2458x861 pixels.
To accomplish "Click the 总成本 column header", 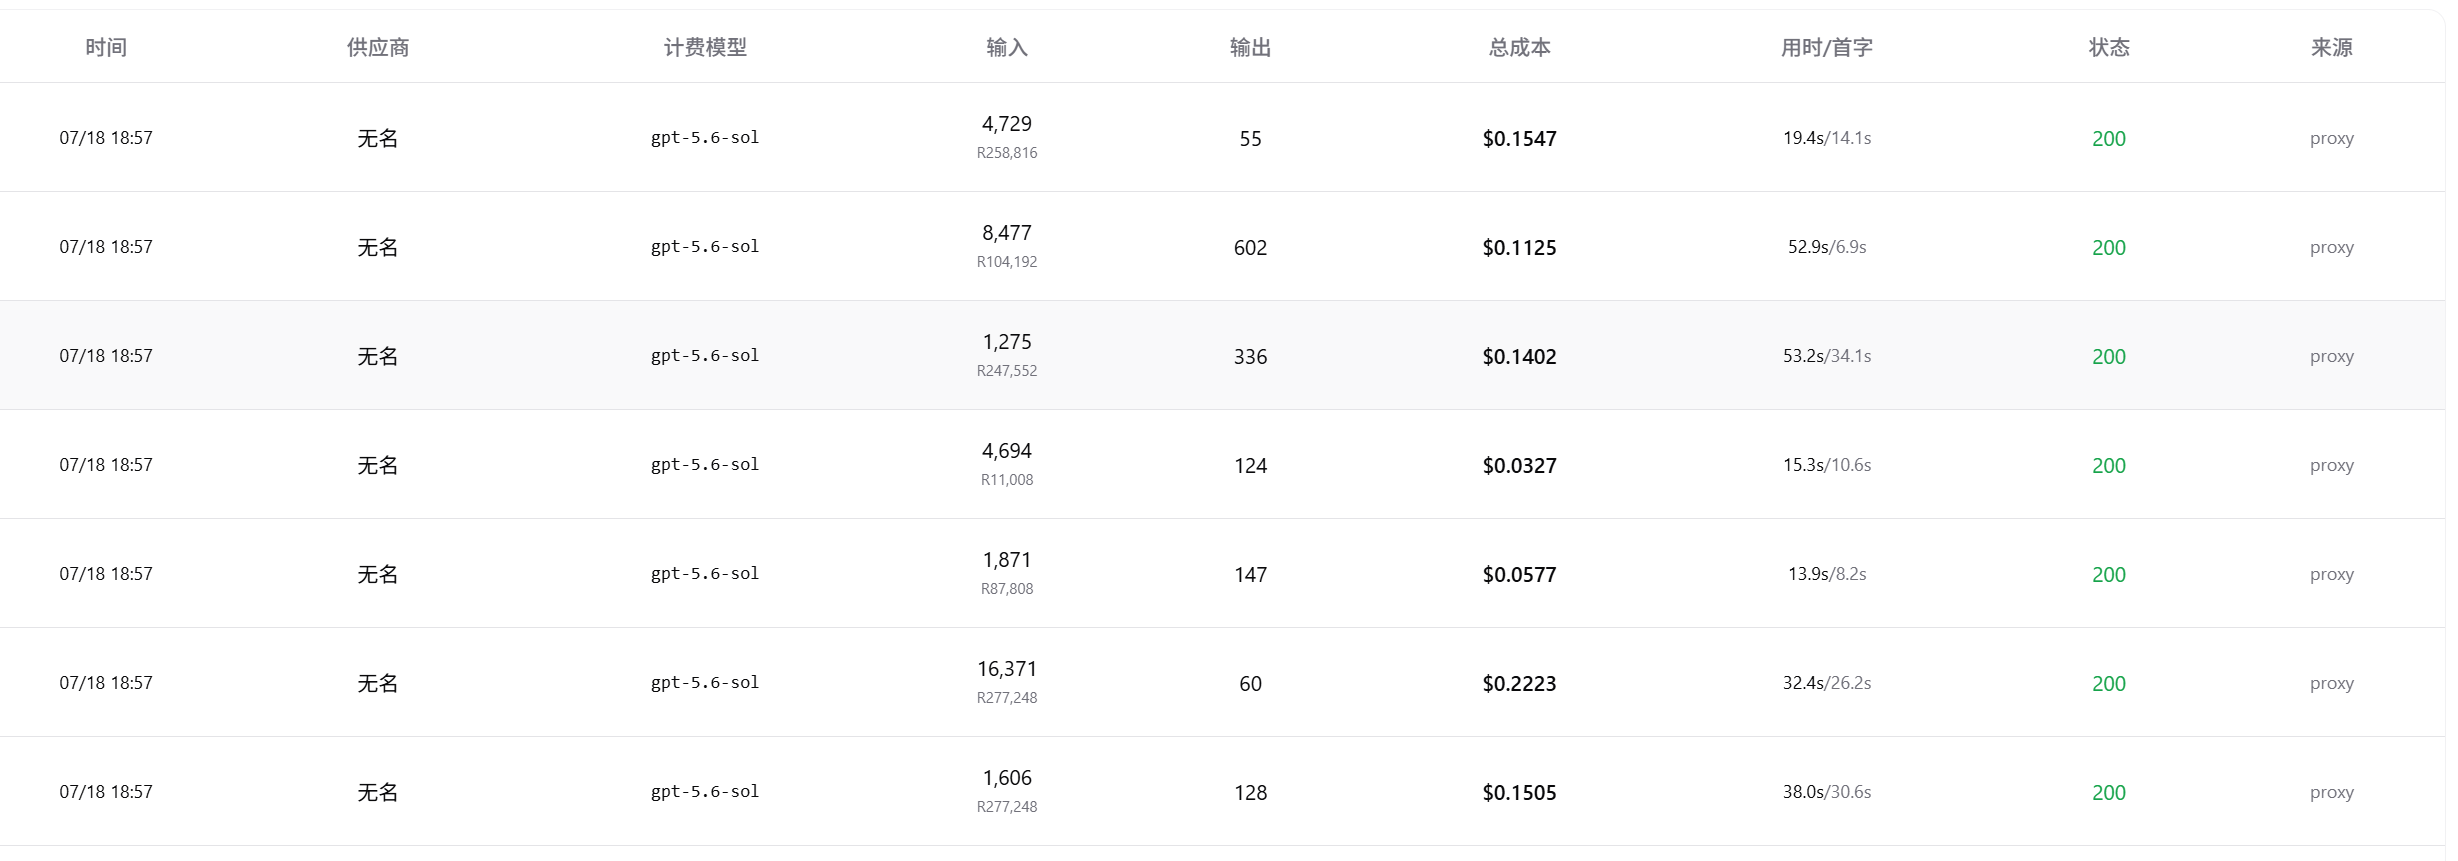I will [x=1519, y=47].
